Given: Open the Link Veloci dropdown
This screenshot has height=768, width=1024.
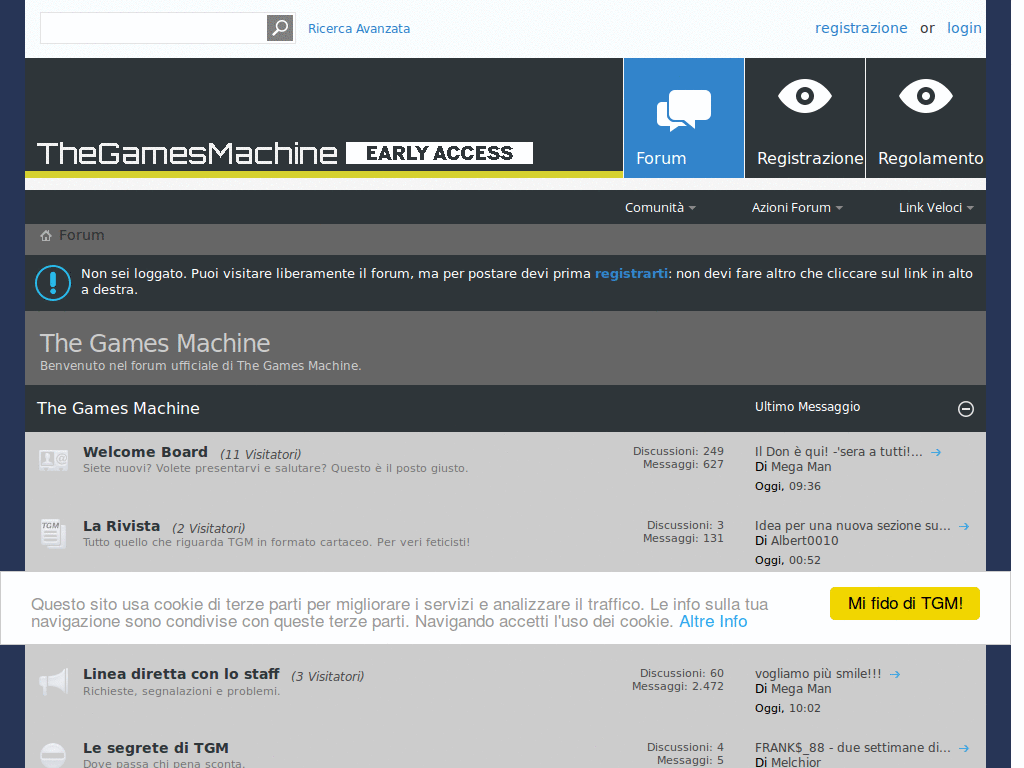Looking at the screenshot, I should pyautogui.click(x=936, y=208).
